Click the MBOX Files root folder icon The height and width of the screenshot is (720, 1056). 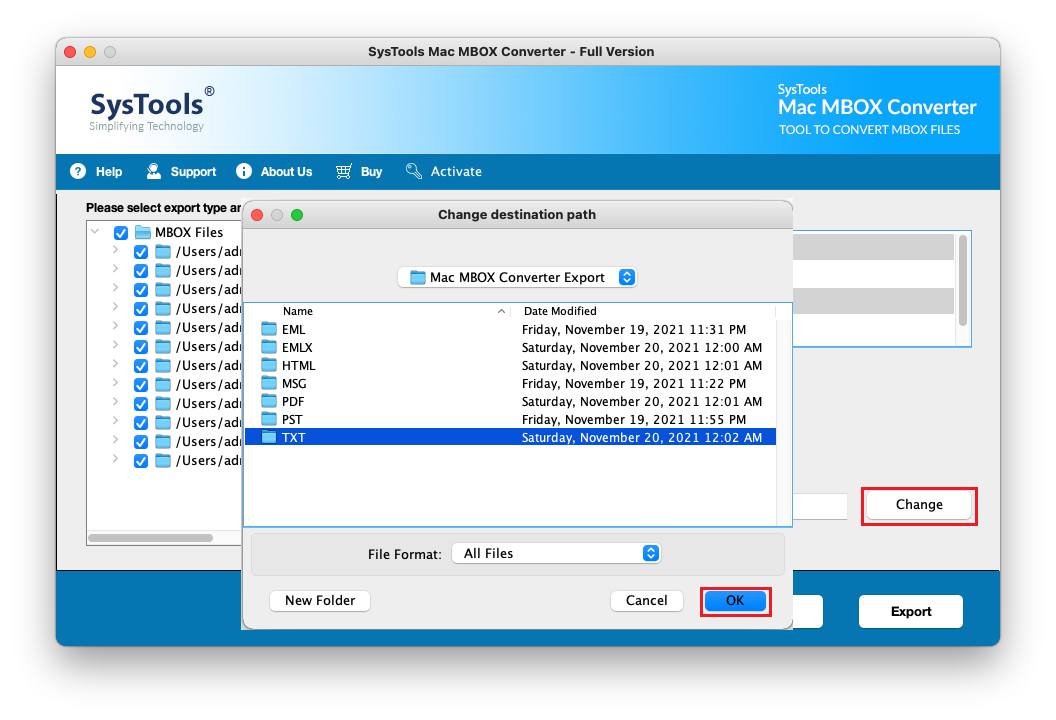[x=143, y=232]
